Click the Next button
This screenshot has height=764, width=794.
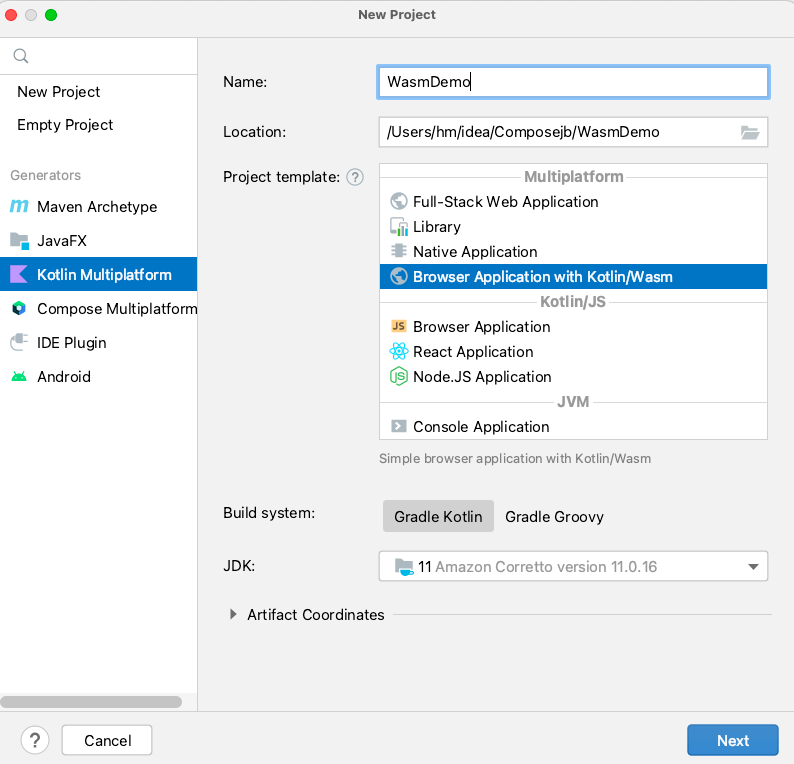[732, 741]
